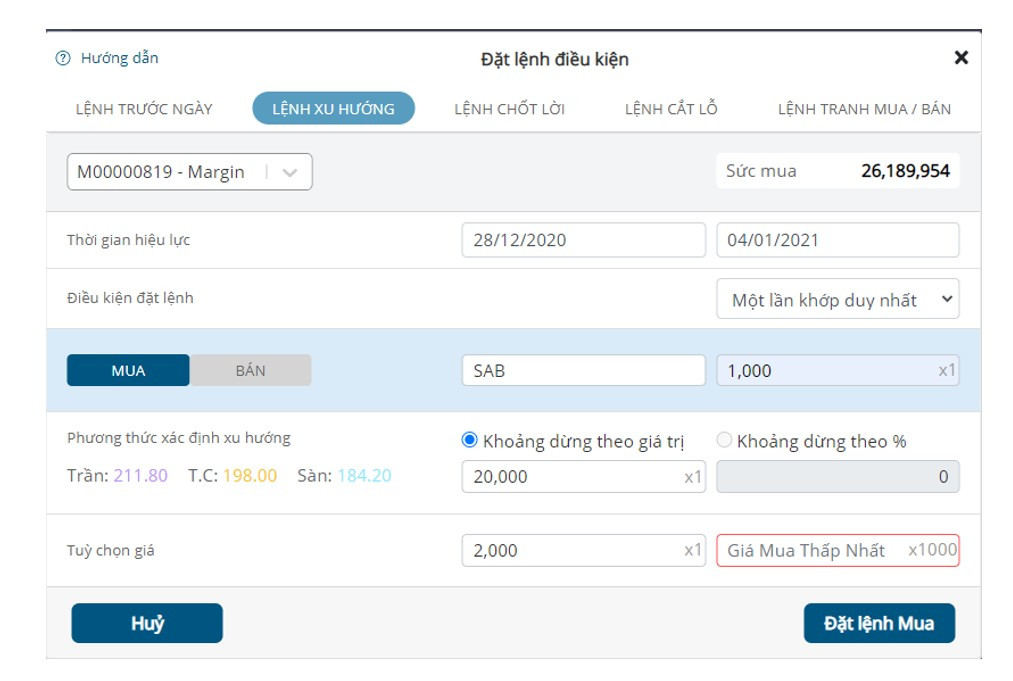This screenshot has height=681, width=1013.
Task: Expand Một lần khớp duy nhất dropdown
Action: point(837,300)
